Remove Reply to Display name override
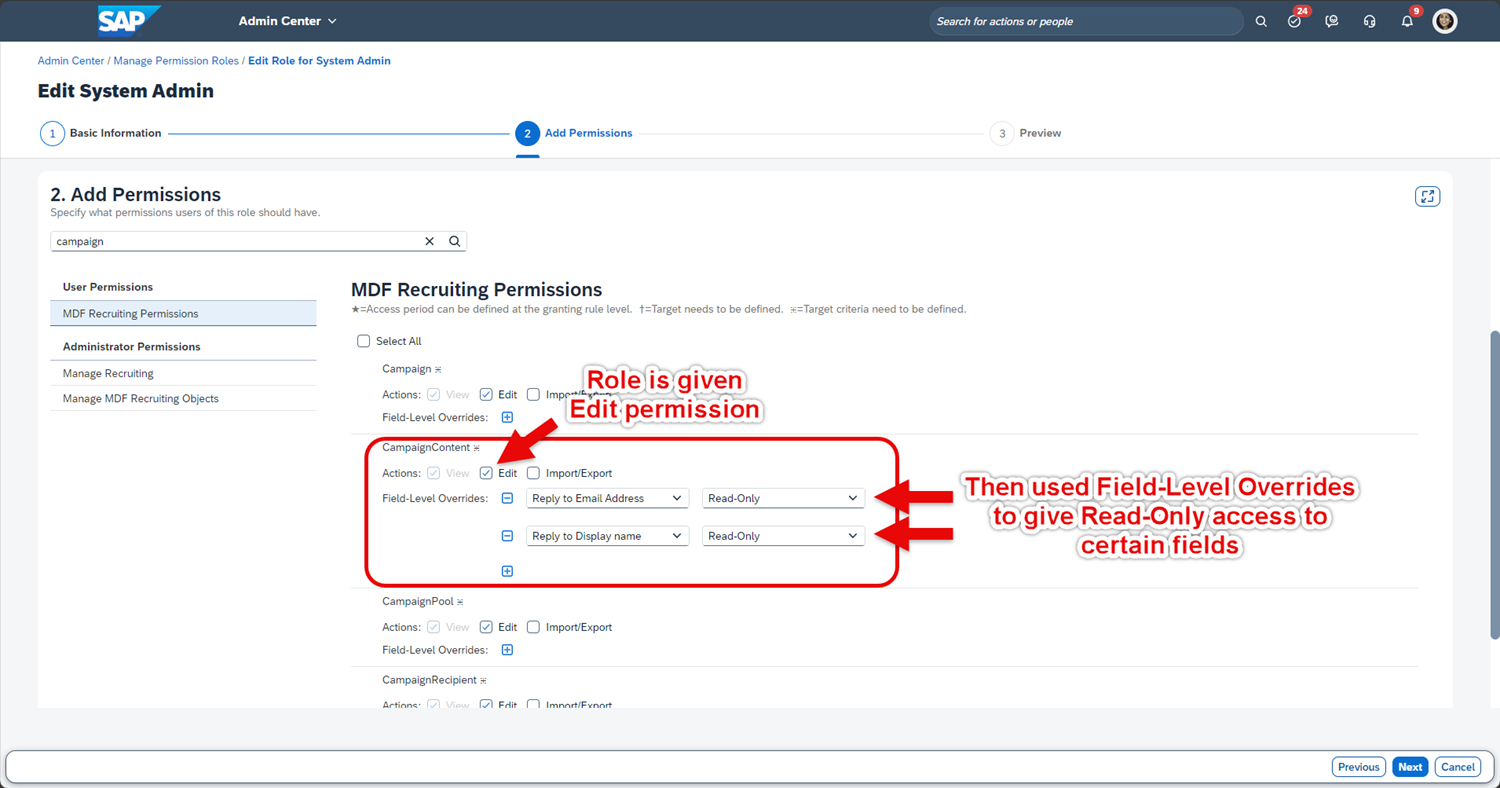 (x=507, y=536)
